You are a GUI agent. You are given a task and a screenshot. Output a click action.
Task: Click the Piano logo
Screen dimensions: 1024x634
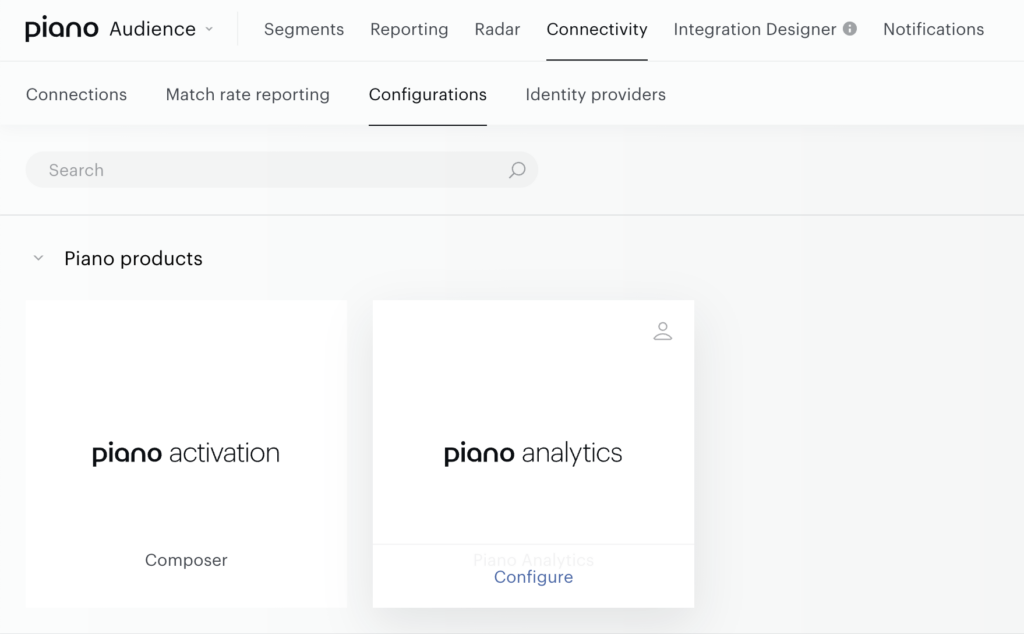click(61, 29)
